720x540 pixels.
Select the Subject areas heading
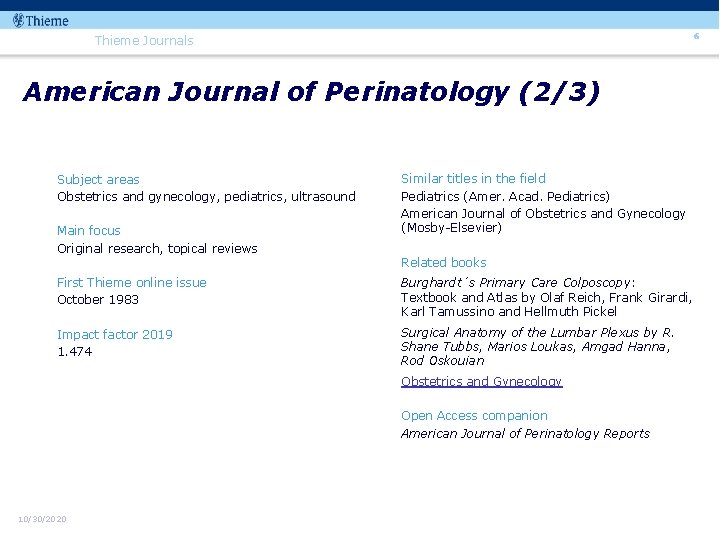pyautogui.click(x=98, y=180)
